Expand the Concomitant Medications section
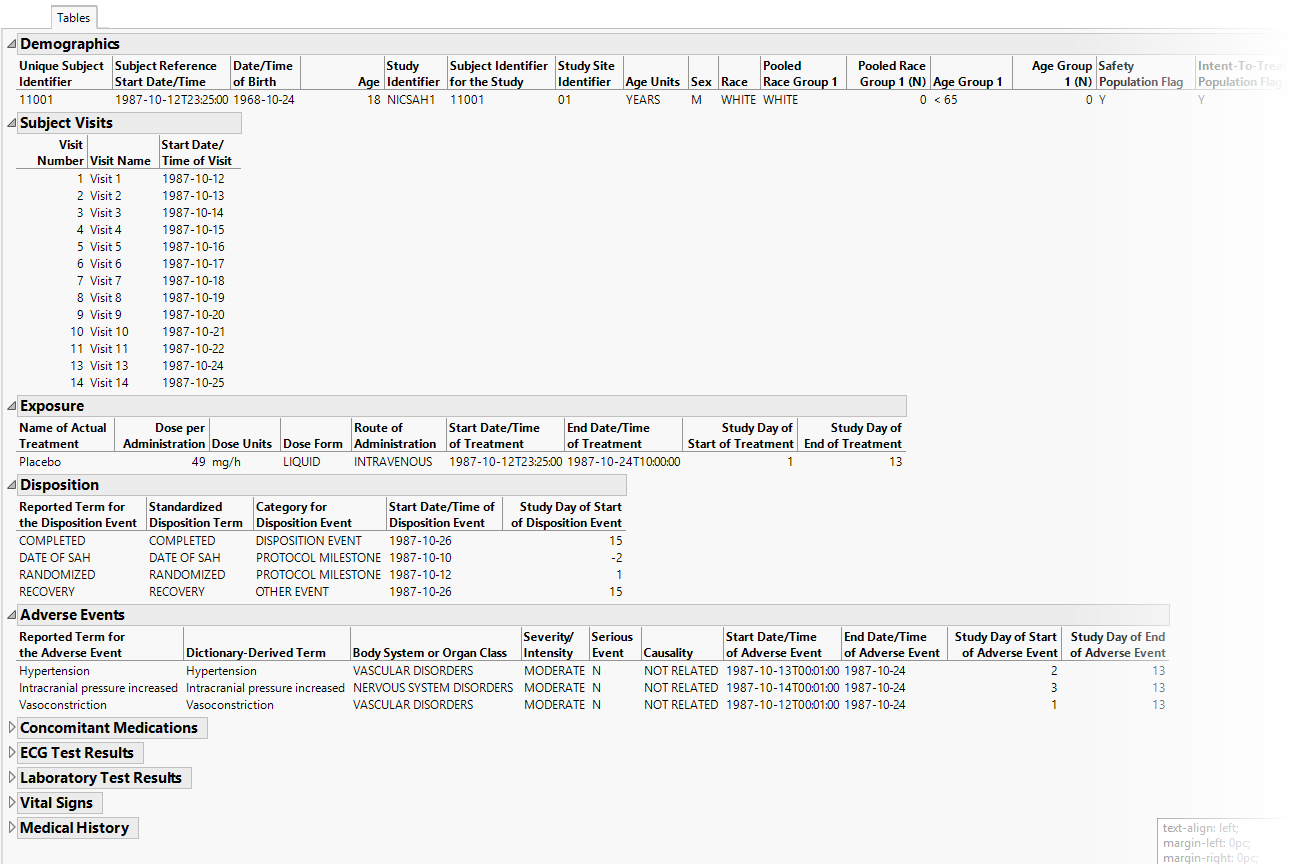 tap(12, 728)
